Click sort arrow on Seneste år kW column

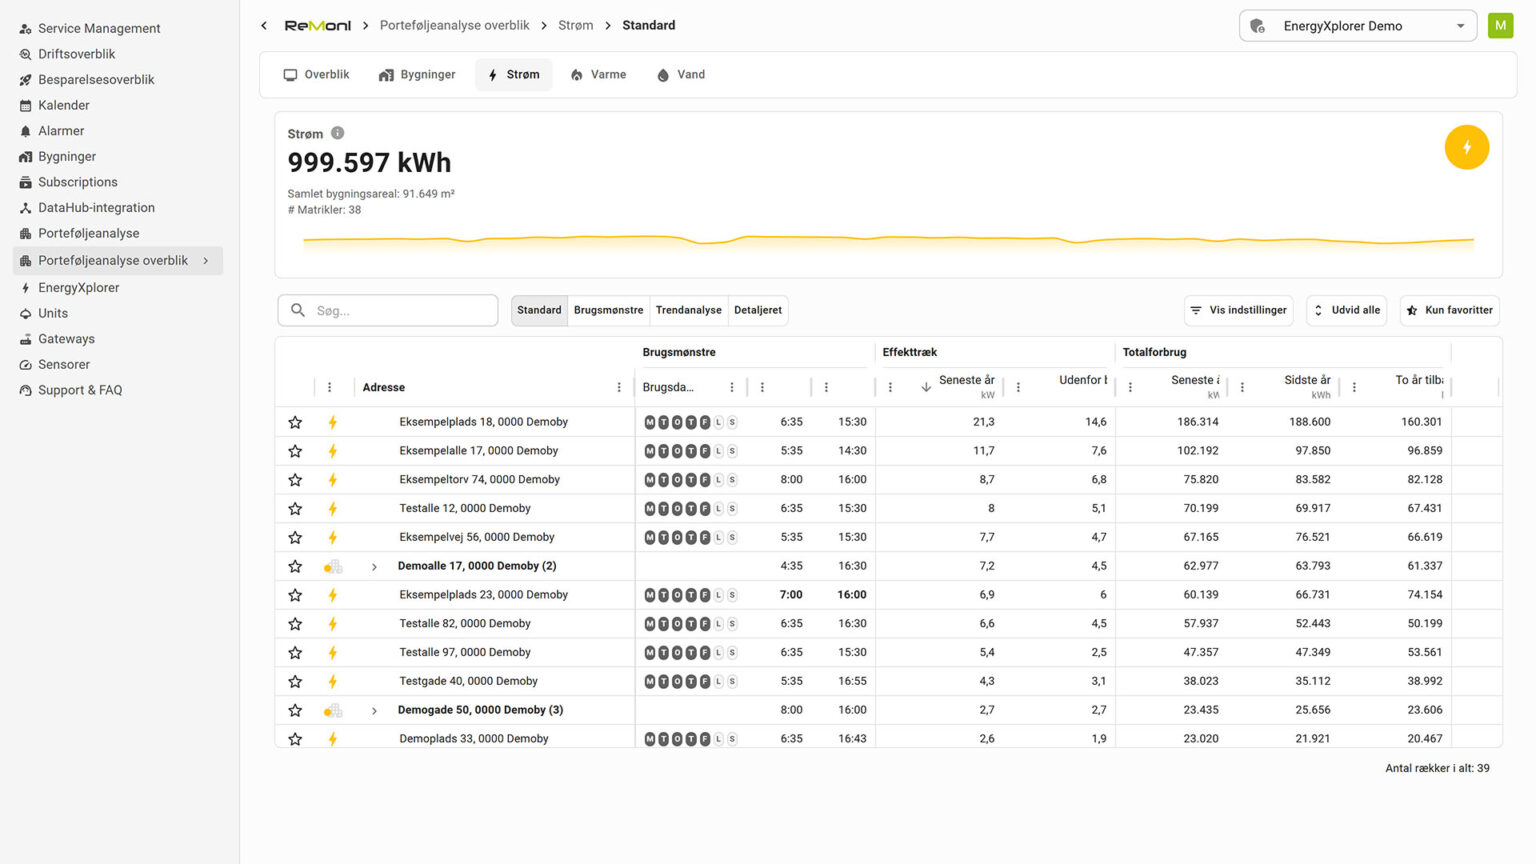coord(926,387)
